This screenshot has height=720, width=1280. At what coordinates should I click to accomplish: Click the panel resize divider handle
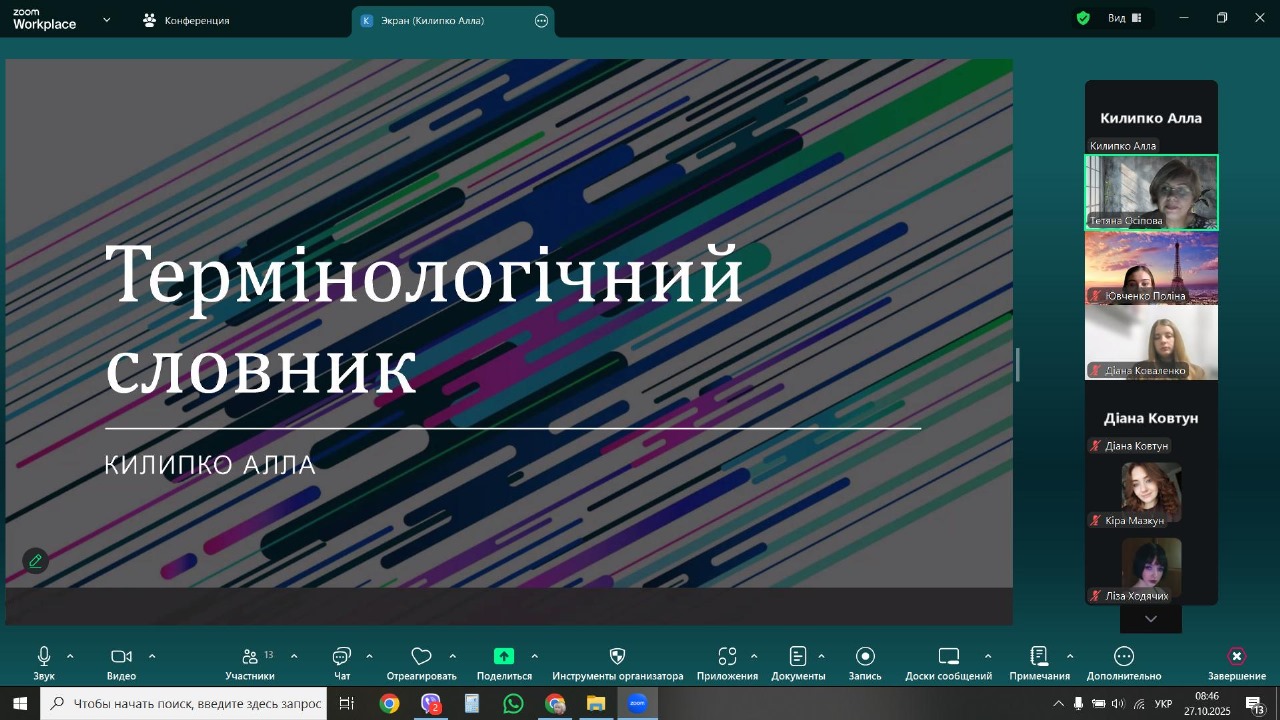click(1018, 365)
